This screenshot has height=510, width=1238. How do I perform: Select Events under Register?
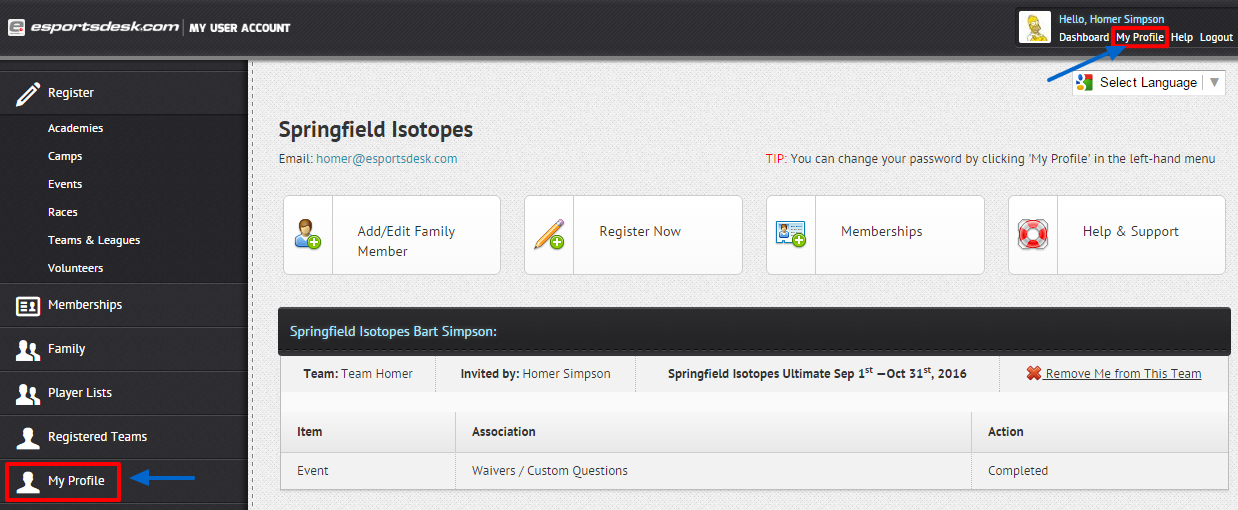(65, 184)
